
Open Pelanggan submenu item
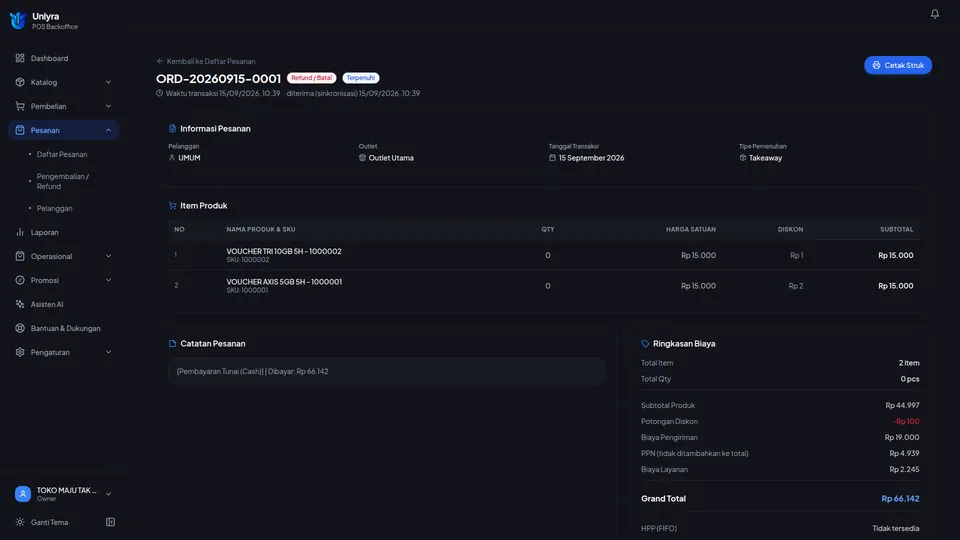54,208
